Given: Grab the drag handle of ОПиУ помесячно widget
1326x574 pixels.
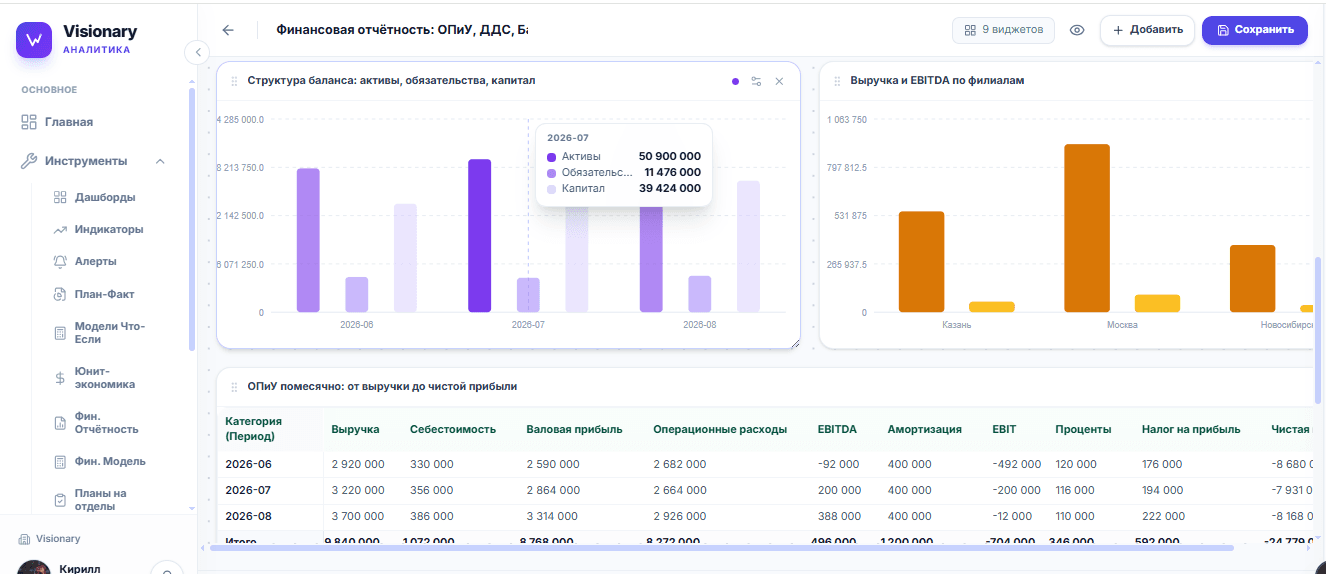Looking at the screenshot, I should [234, 386].
